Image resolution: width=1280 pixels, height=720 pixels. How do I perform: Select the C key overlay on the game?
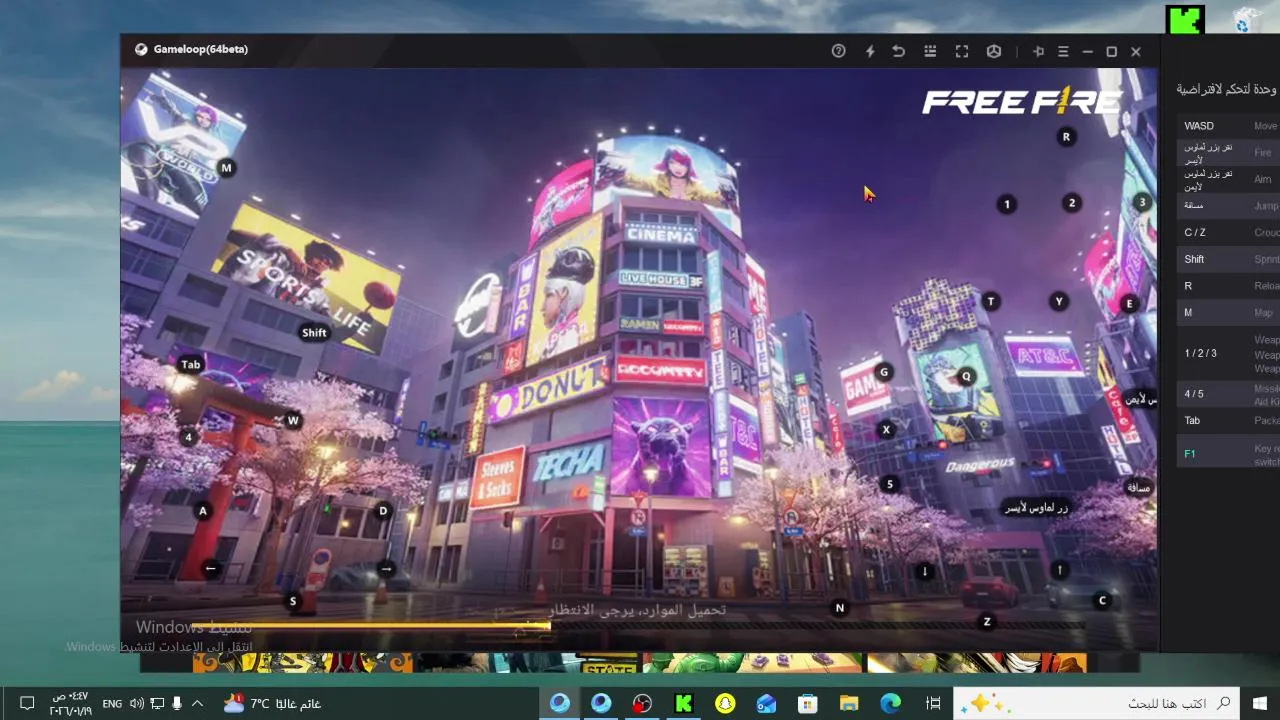click(x=1103, y=600)
